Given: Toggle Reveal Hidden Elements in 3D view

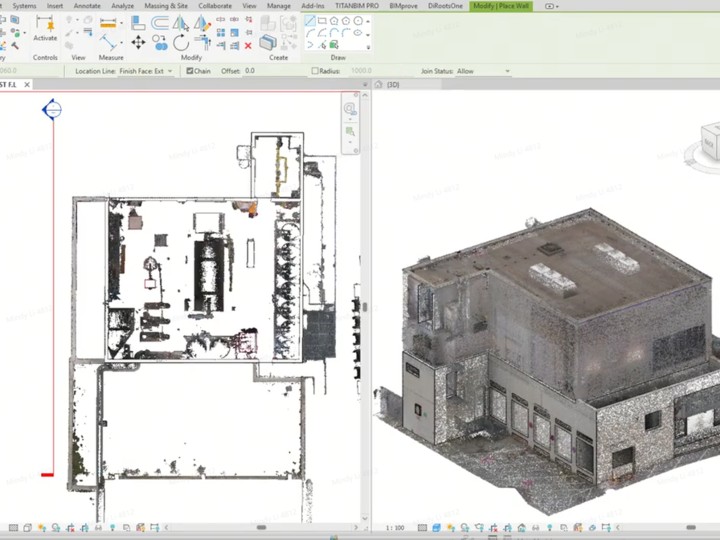Looking at the screenshot, I should 550,528.
